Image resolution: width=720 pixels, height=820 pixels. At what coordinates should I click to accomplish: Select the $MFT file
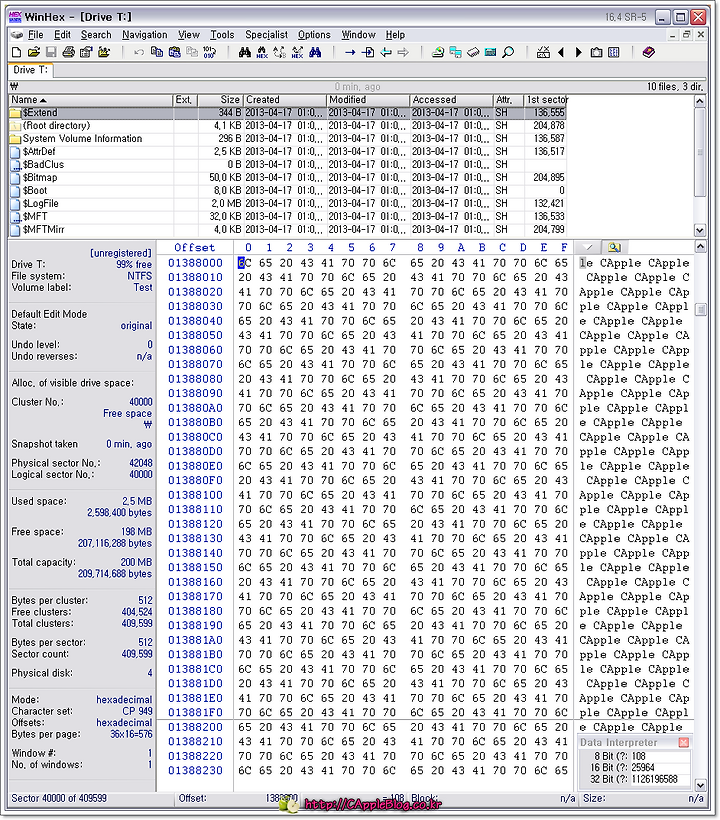(288, 216)
